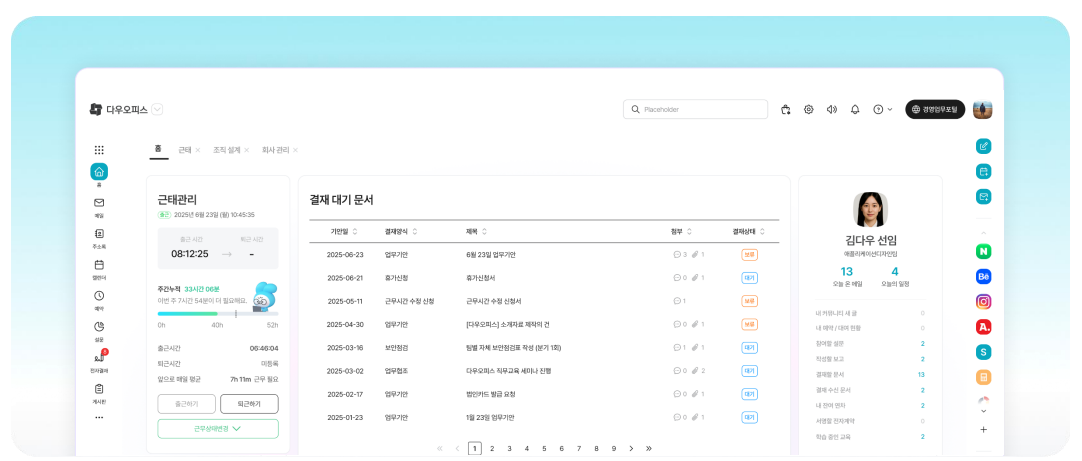Sort by 결재양식 column header arrows
Screen dimensions: 1082x461
tap(415, 231)
